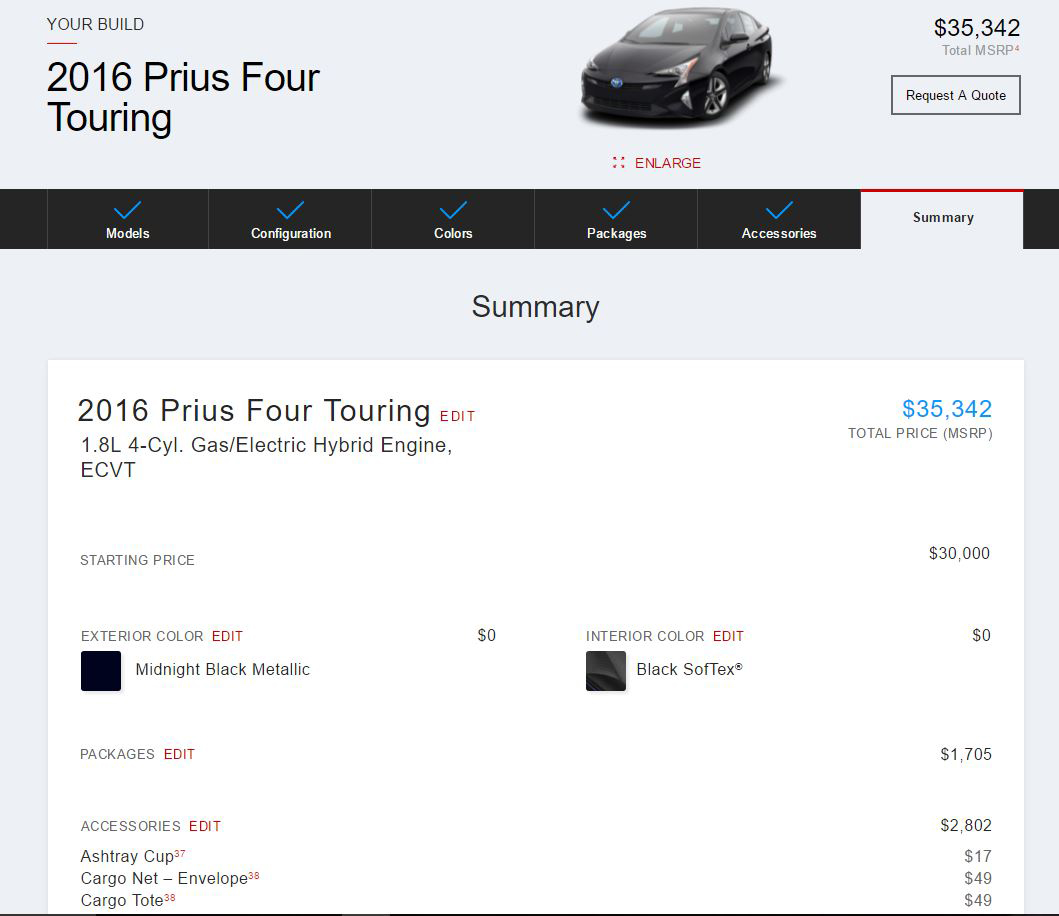Edit the exterior color selection
The image size is (1059, 916).
tap(227, 637)
